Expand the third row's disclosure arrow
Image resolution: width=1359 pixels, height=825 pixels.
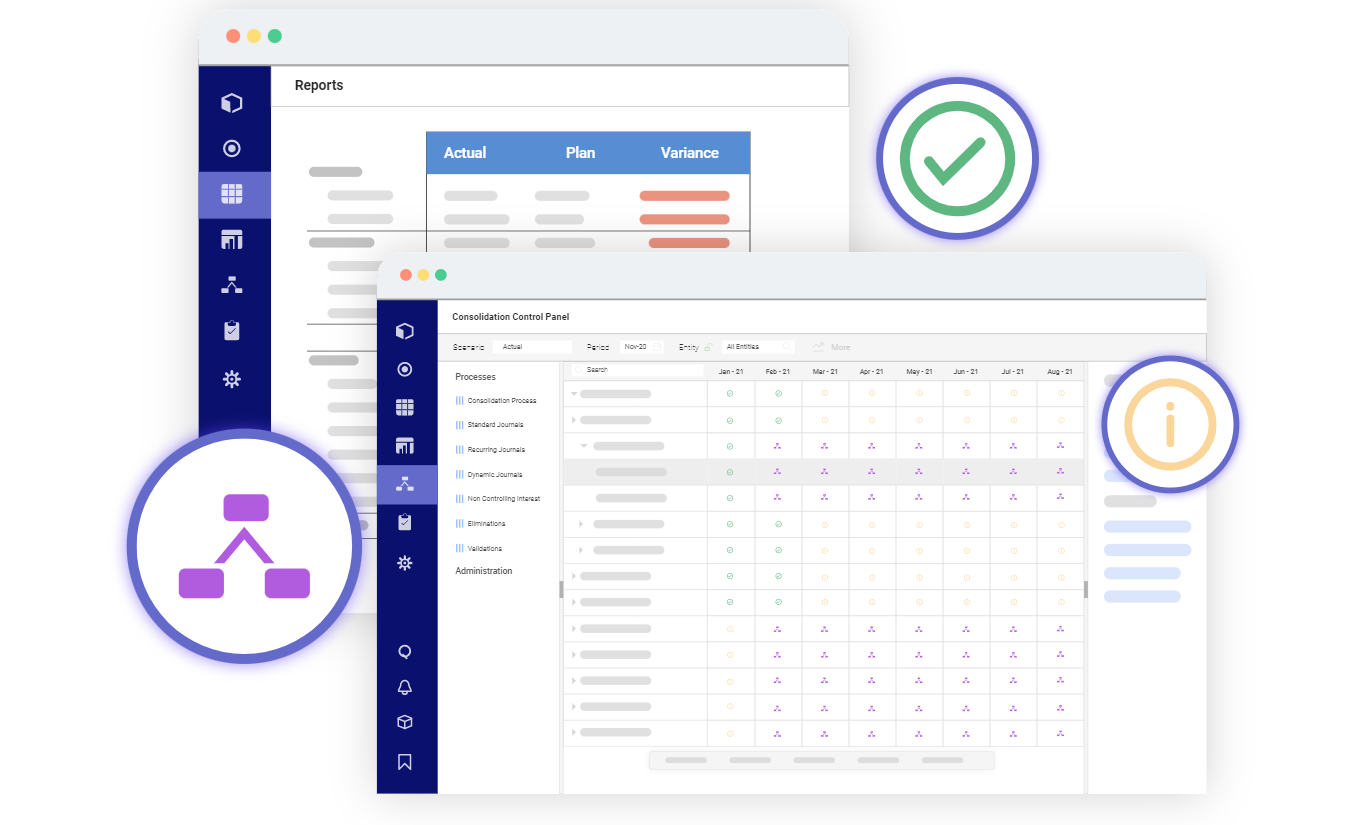[583, 446]
